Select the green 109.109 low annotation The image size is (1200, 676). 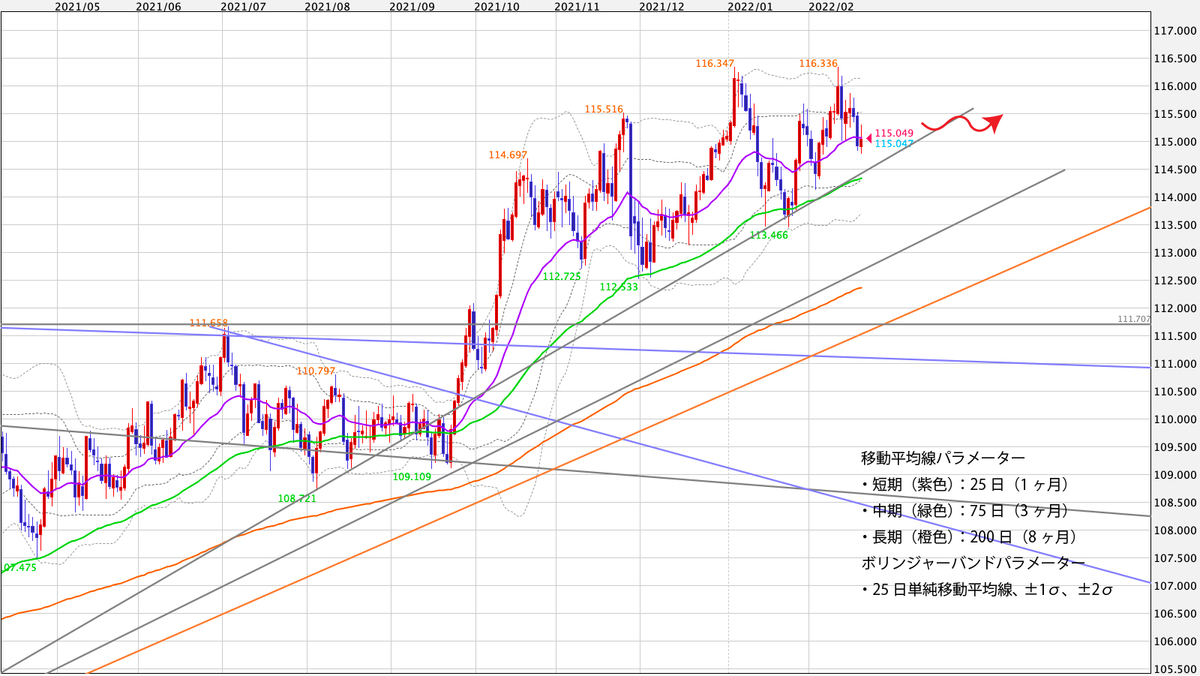pos(412,477)
